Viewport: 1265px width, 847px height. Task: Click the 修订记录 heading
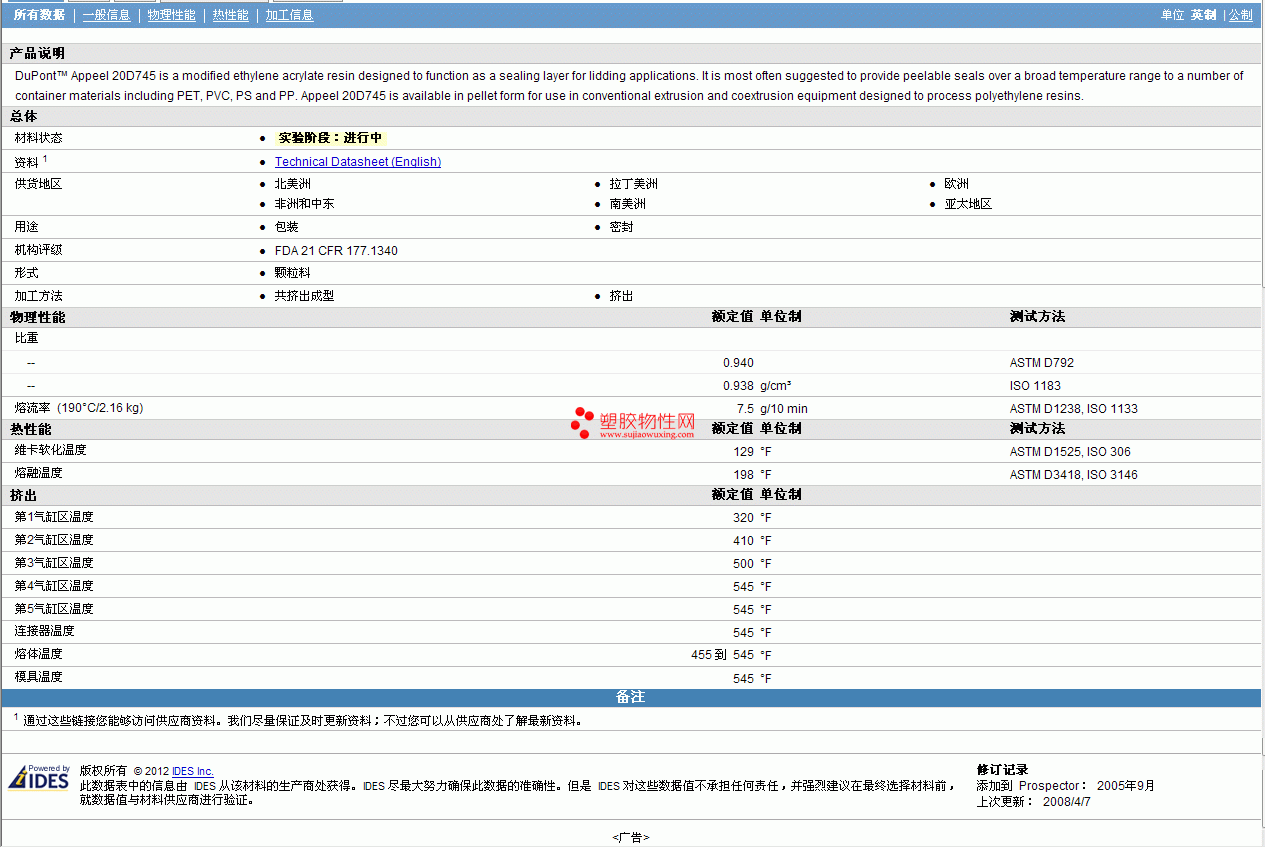1002,770
